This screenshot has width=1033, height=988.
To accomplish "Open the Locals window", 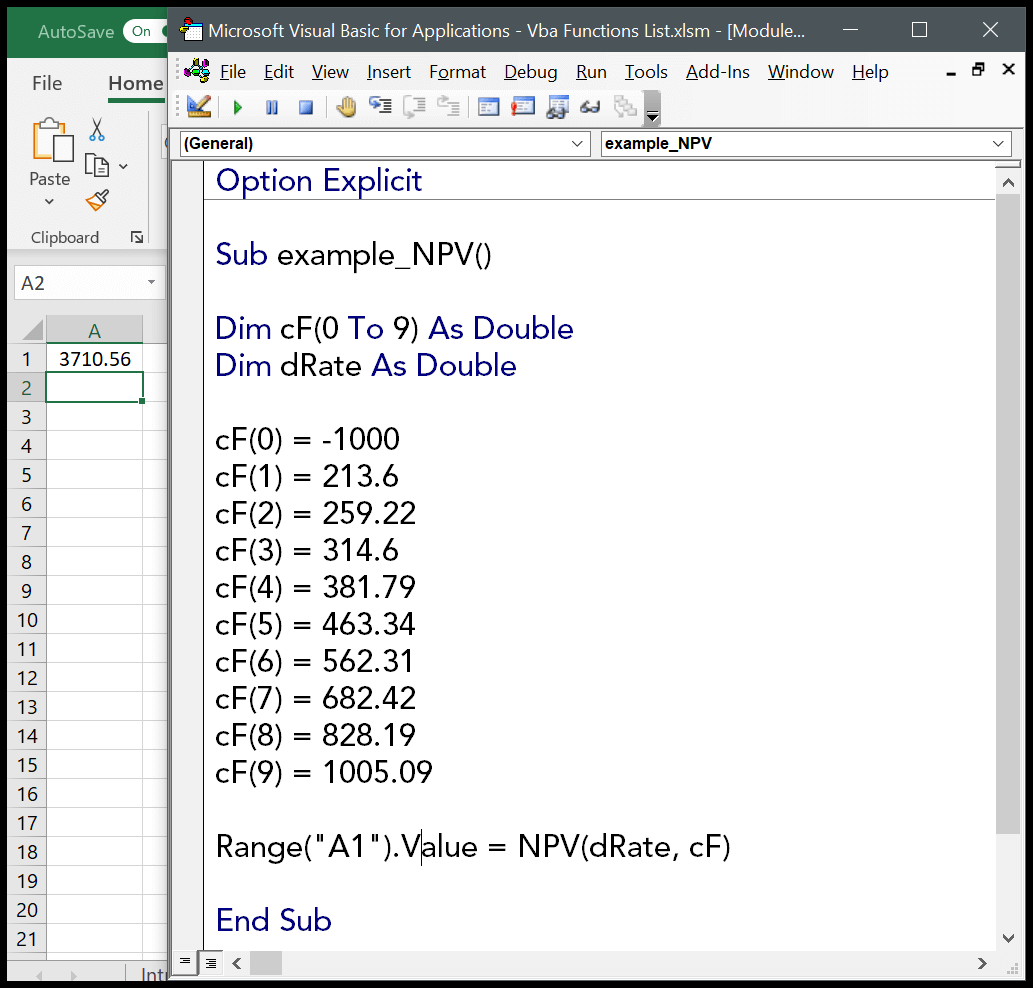I will pyautogui.click(x=488, y=106).
